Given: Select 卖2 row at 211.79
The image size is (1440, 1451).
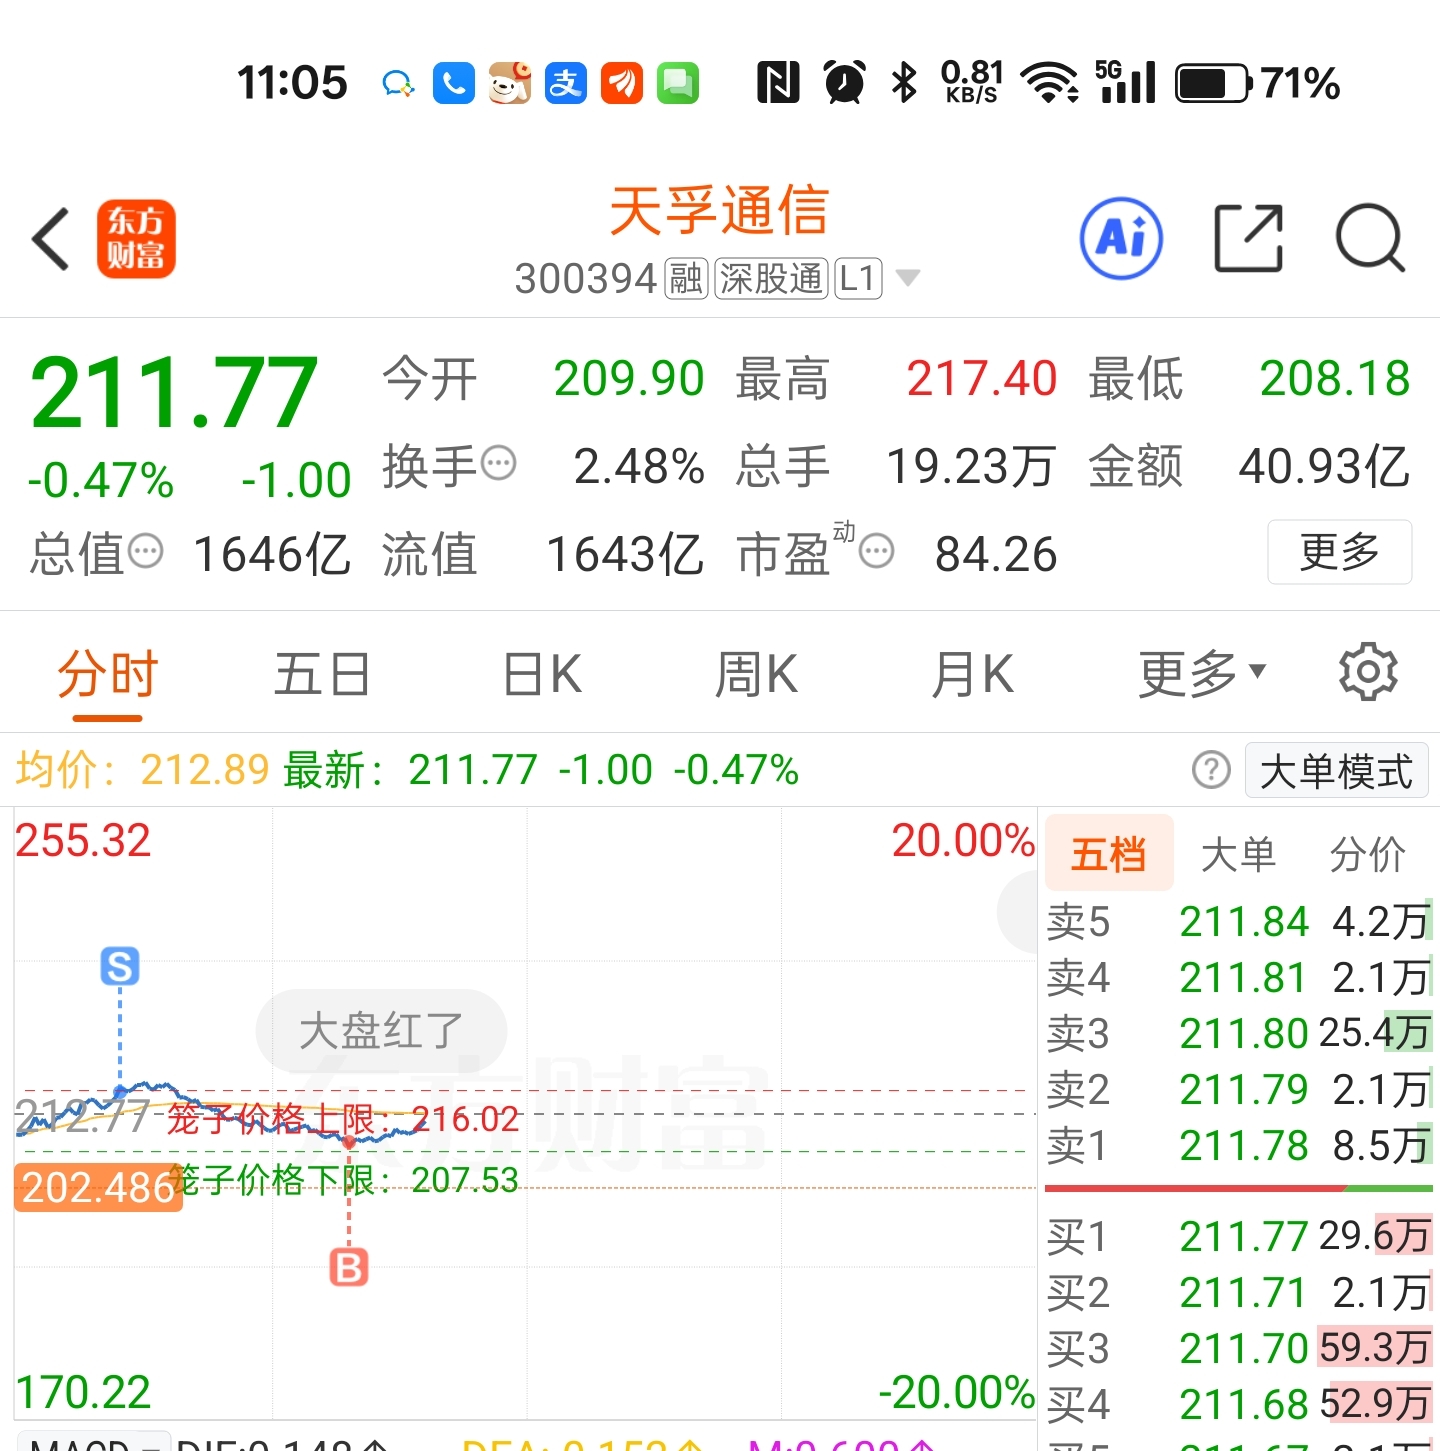Looking at the screenshot, I should tap(1239, 1089).
